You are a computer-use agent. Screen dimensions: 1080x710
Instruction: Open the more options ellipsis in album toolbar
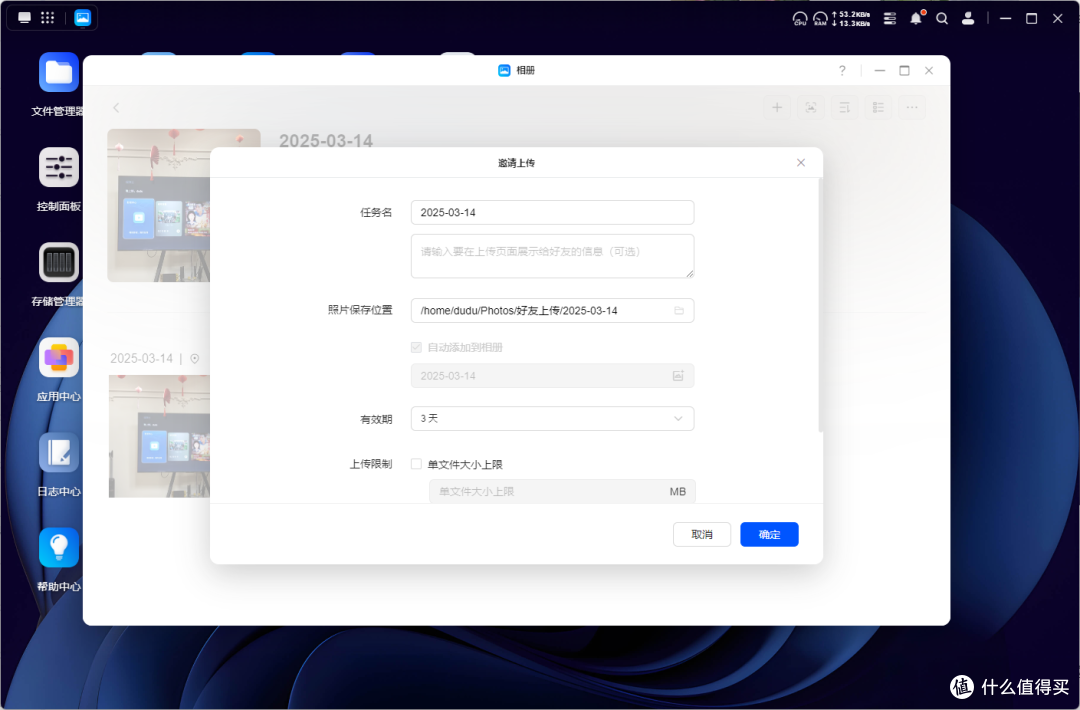click(x=912, y=107)
